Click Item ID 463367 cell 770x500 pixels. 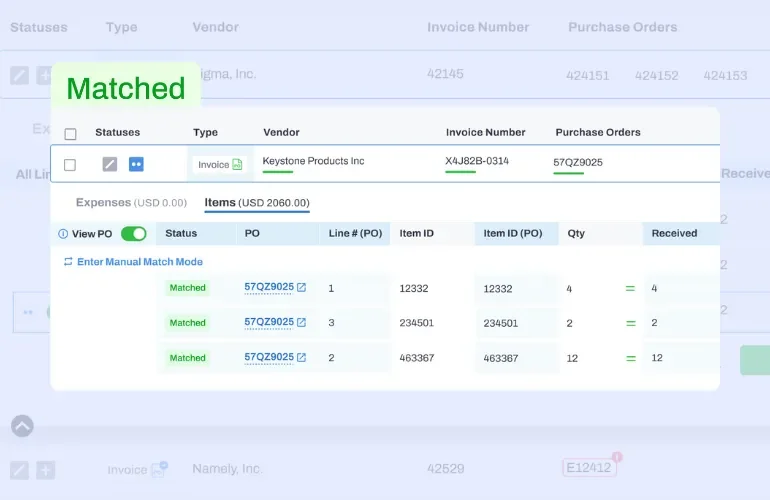click(x=416, y=358)
